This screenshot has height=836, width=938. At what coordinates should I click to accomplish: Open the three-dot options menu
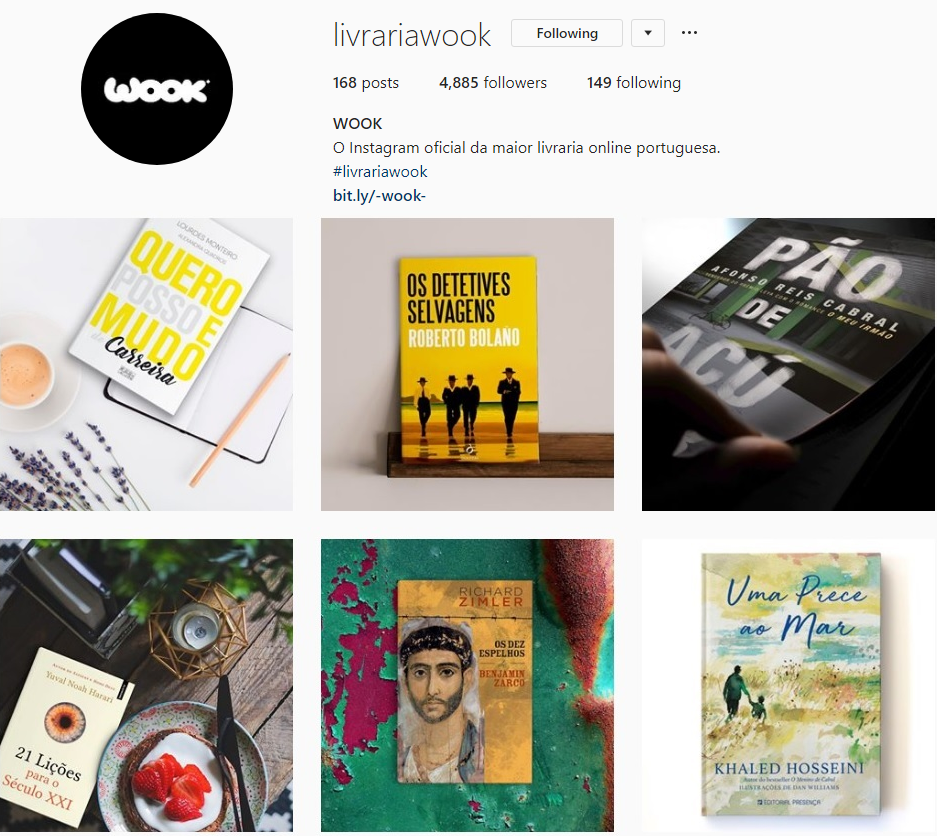(689, 33)
